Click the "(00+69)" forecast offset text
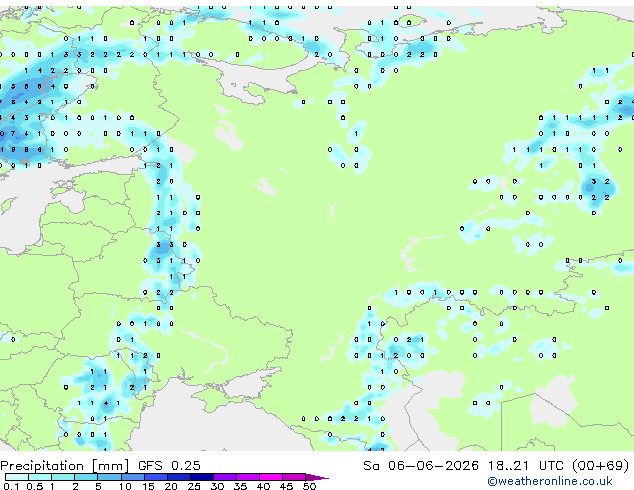Screen dimensions: 634x490 (x=600, y=466)
